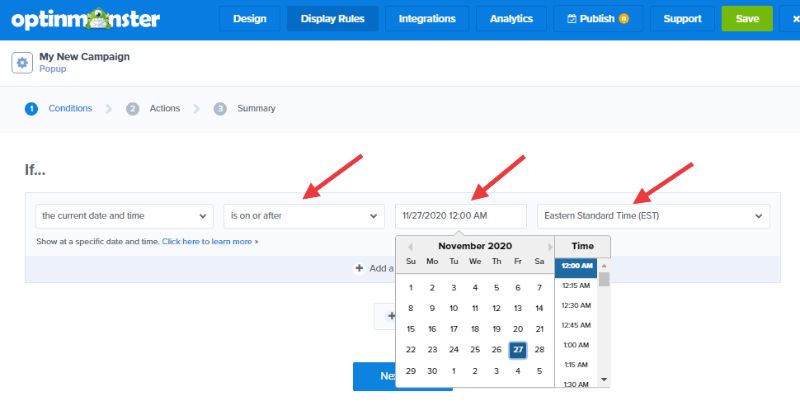Viewport: 800px width, 406px height.
Task: Click the time list scrollbar thumb
Action: (x=604, y=279)
